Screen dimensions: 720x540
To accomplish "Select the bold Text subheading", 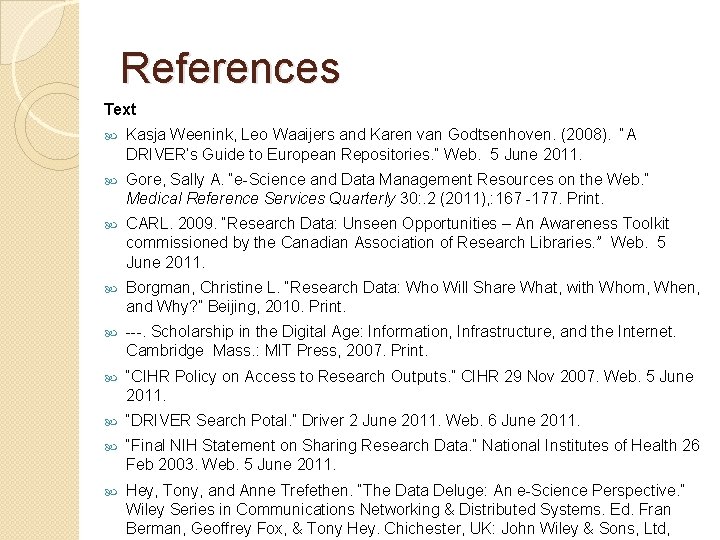I will tap(120, 109).
